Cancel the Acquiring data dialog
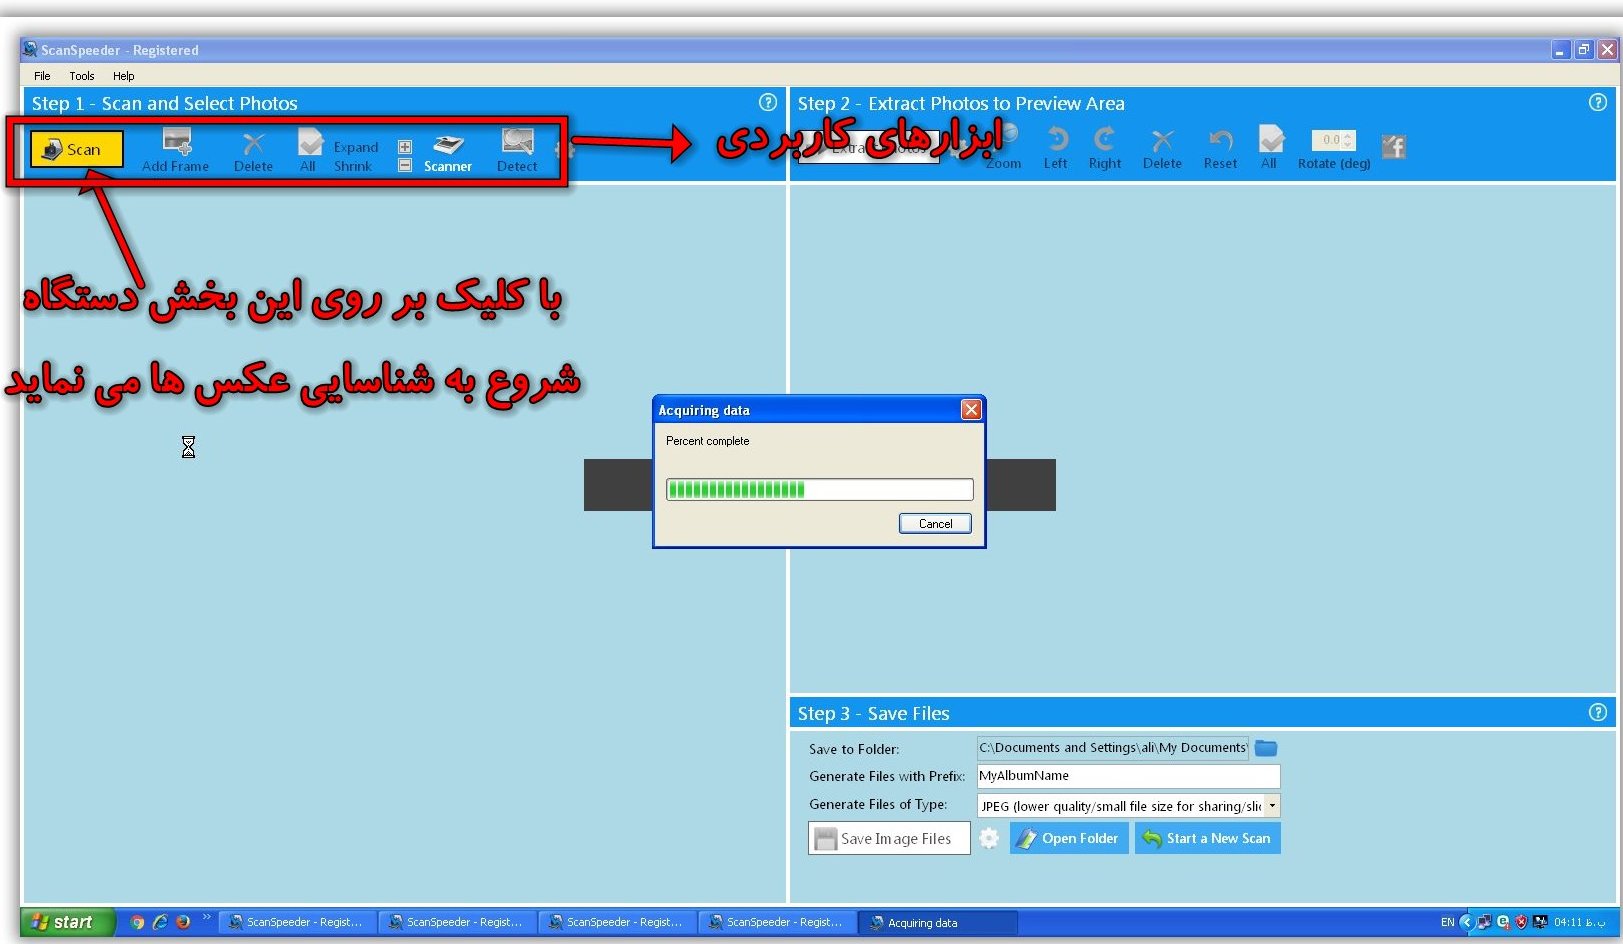The image size is (1623, 944). click(934, 524)
